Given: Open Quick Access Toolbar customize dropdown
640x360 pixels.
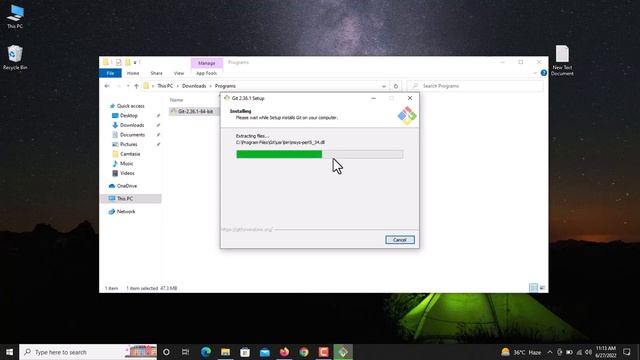Looking at the screenshot, I should [135, 62].
